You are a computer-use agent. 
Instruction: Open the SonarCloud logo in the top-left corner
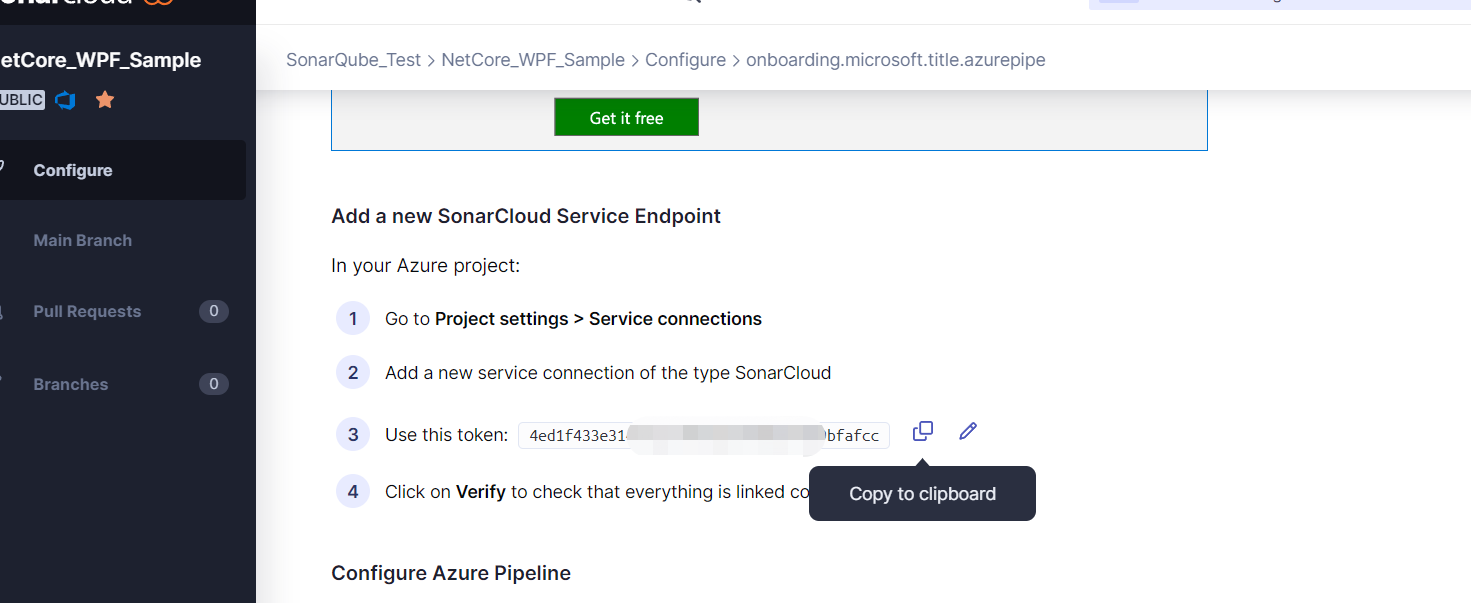coord(60,5)
